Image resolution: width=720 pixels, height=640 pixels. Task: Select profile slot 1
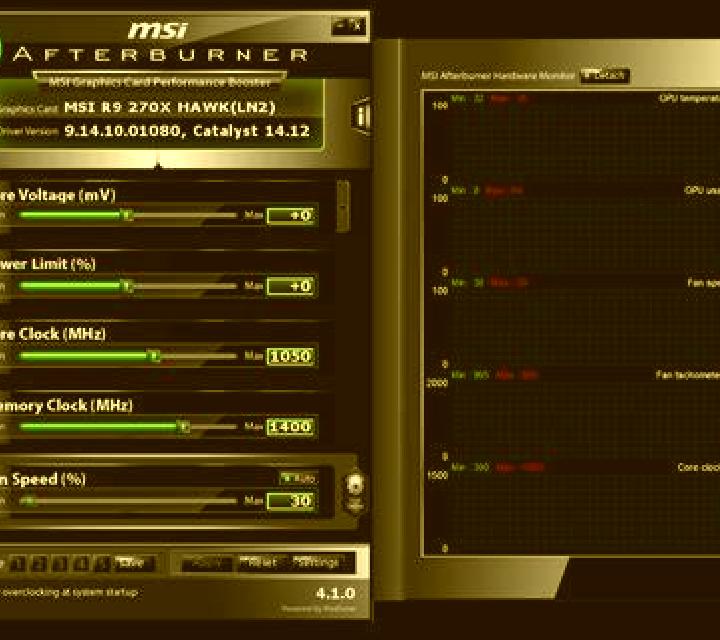[18, 563]
